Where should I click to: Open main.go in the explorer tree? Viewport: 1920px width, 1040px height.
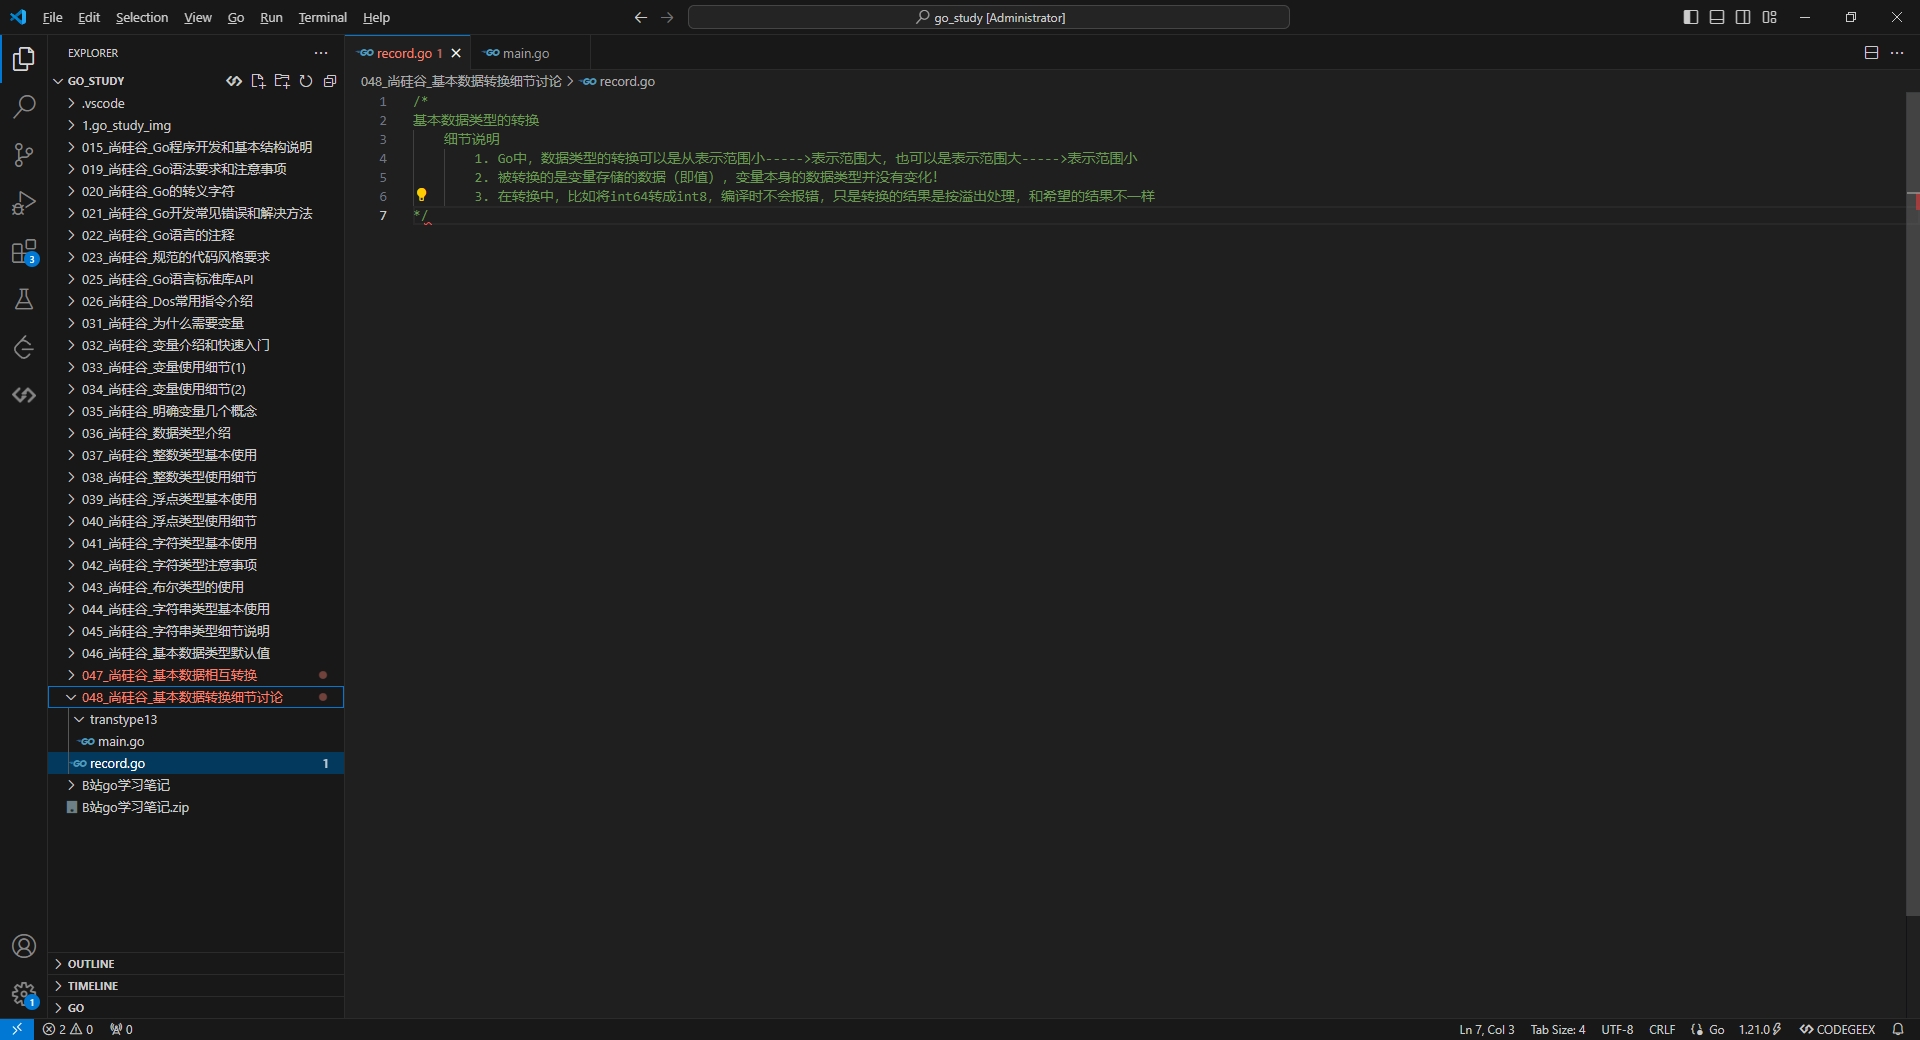pyautogui.click(x=196, y=741)
